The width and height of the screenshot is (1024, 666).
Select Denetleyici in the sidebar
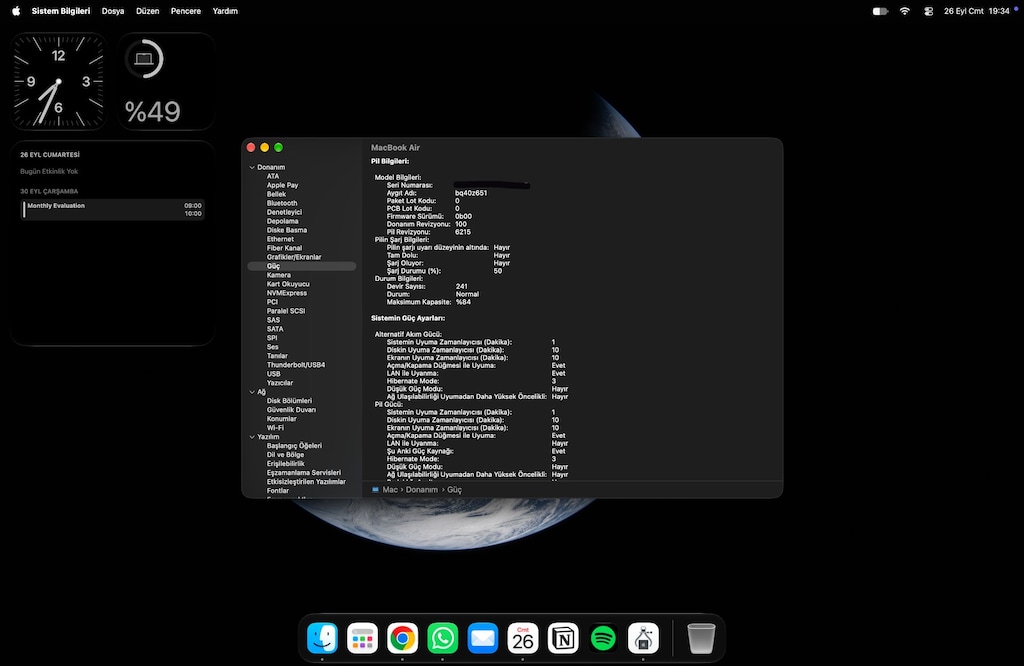284,212
